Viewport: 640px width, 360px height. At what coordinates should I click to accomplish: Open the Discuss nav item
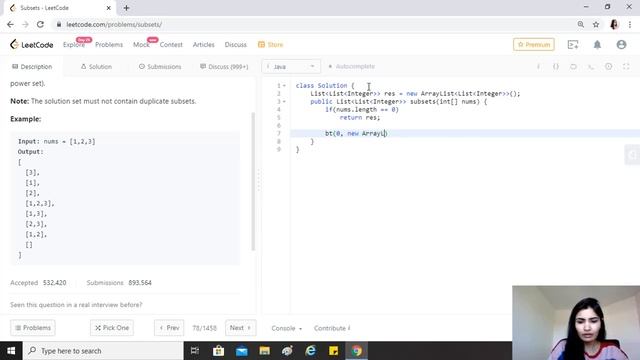pyautogui.click(x=236, y=44)
